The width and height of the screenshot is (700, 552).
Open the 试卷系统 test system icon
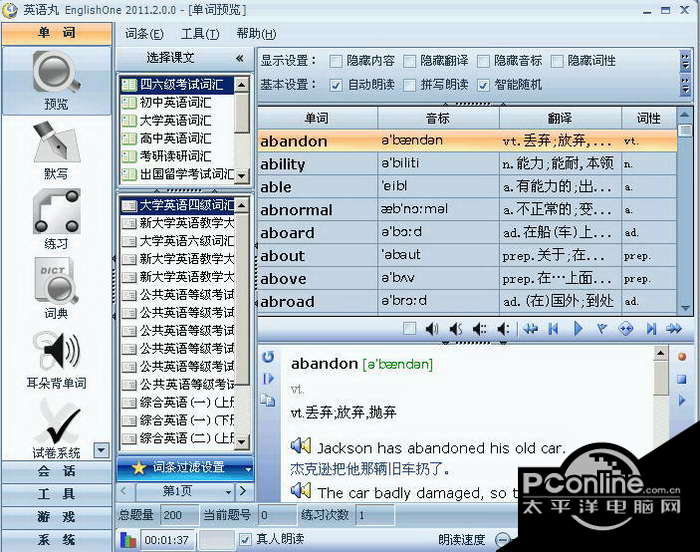point(56,429)
